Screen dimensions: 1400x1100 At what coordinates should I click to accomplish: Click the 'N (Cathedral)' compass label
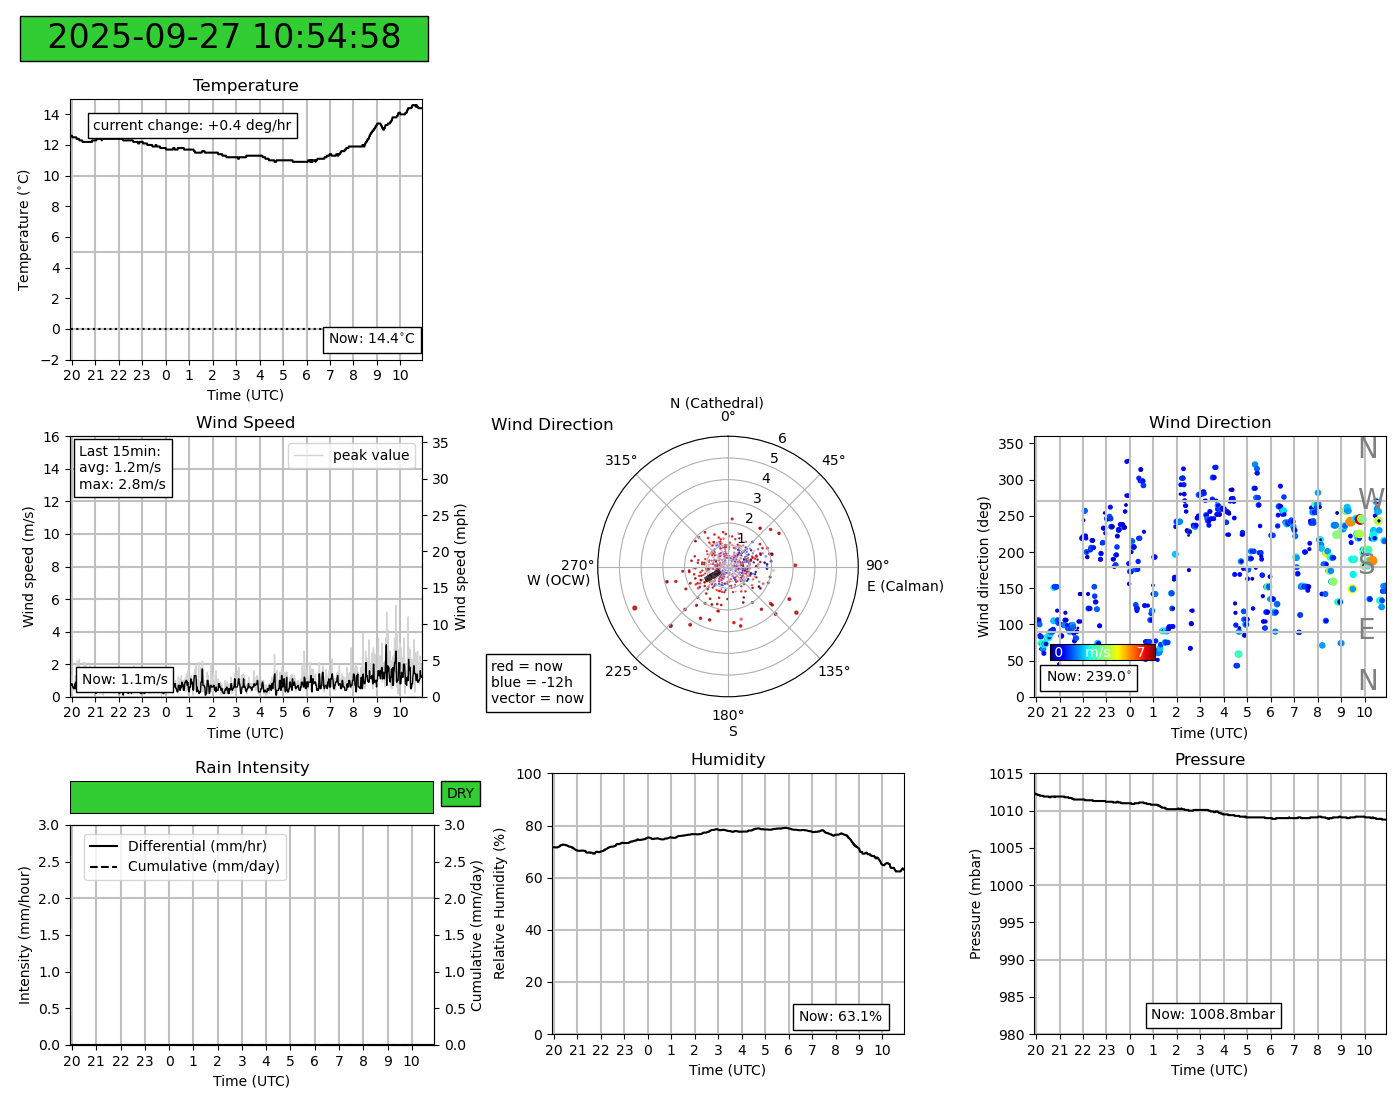(x=716, y=403)
